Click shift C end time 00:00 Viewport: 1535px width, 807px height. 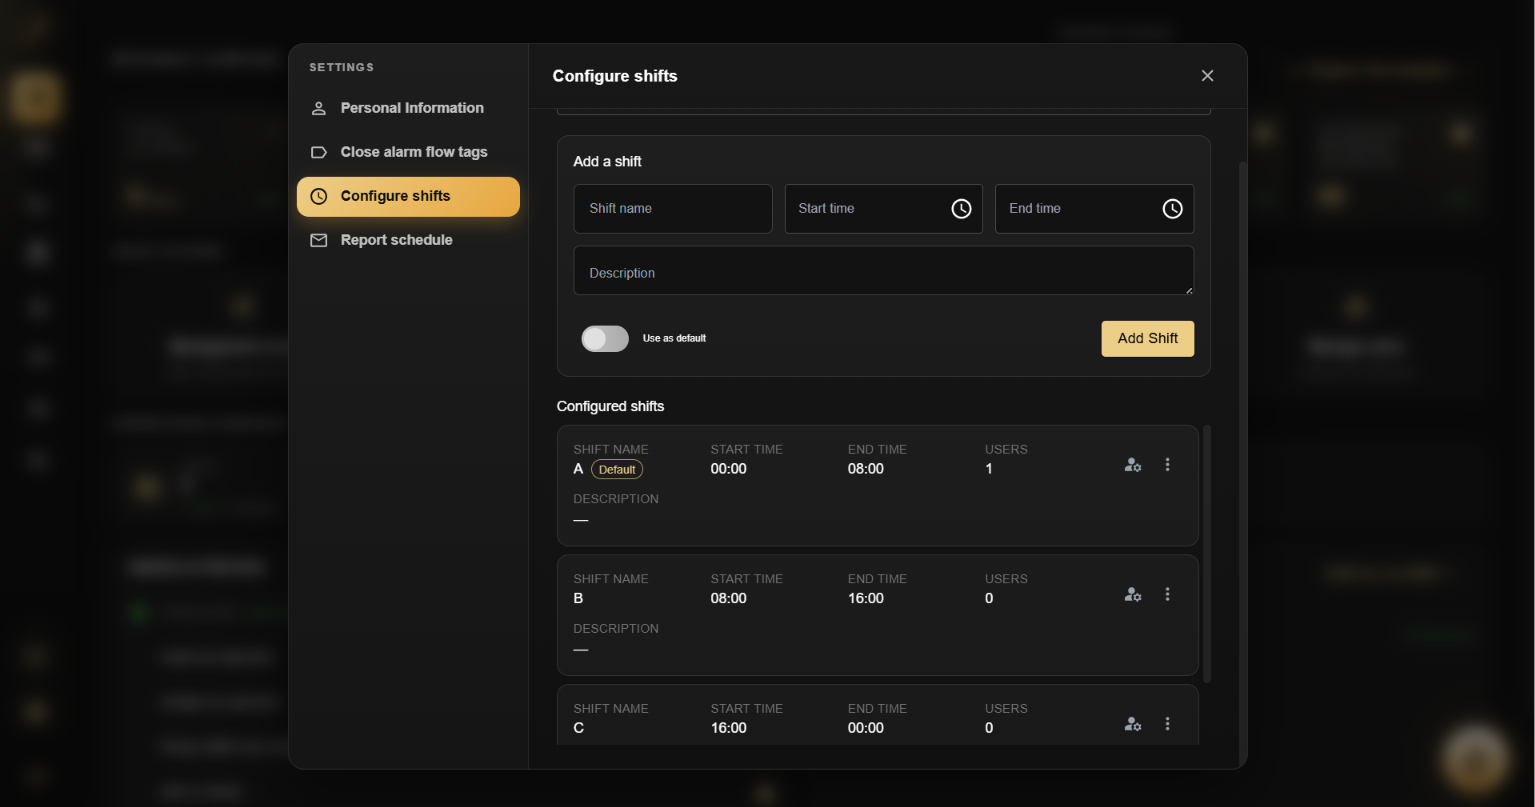point(866,728)
